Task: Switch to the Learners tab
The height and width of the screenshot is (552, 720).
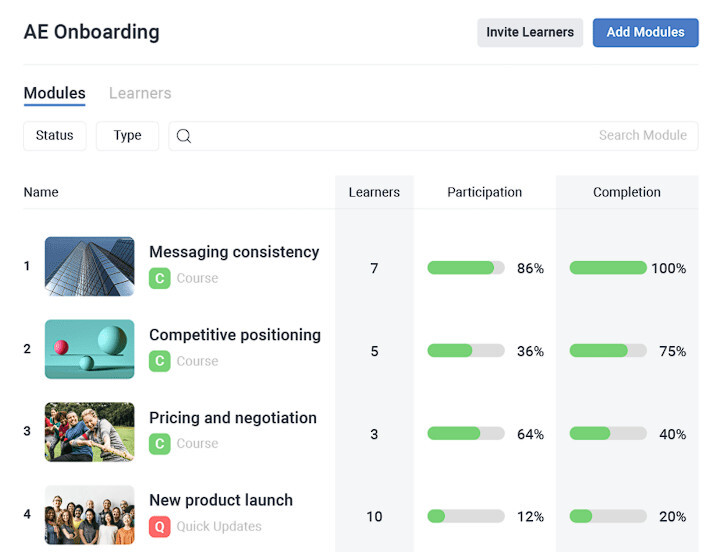Action: (140, 93)
